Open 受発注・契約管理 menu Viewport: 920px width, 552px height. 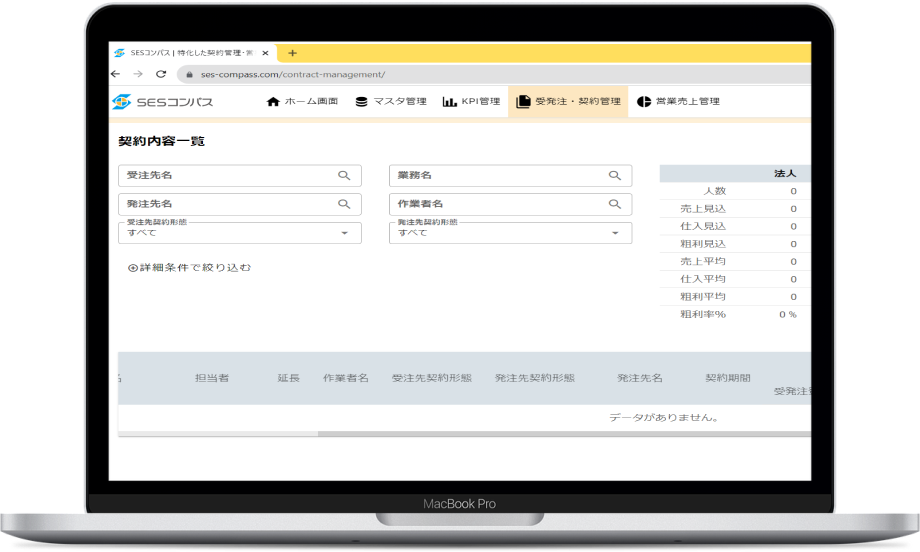point(568,101)
